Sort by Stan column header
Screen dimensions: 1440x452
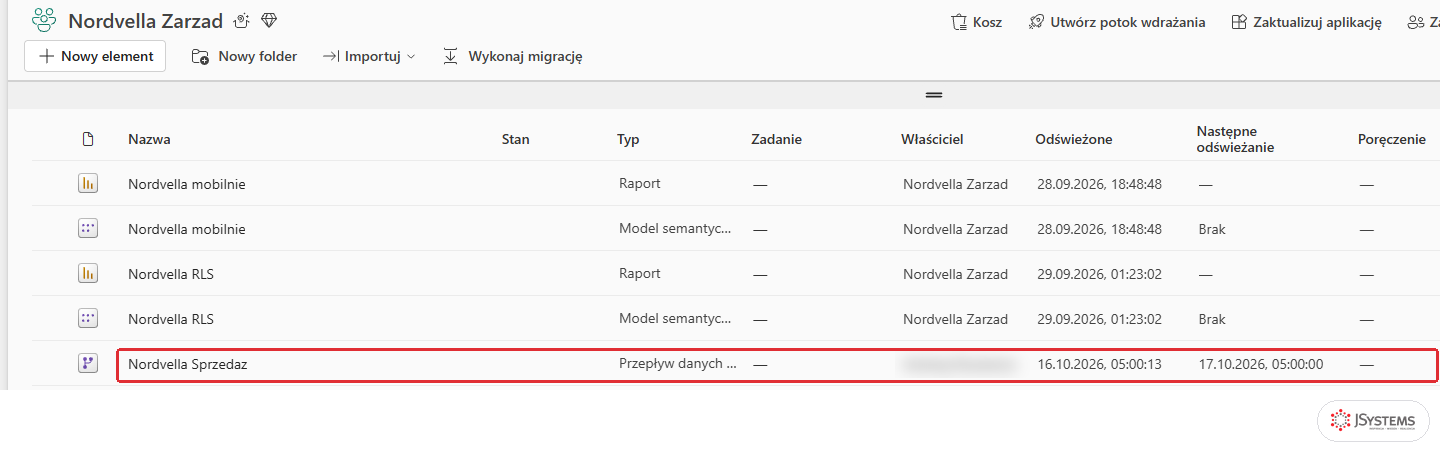(x=515, y=139)
